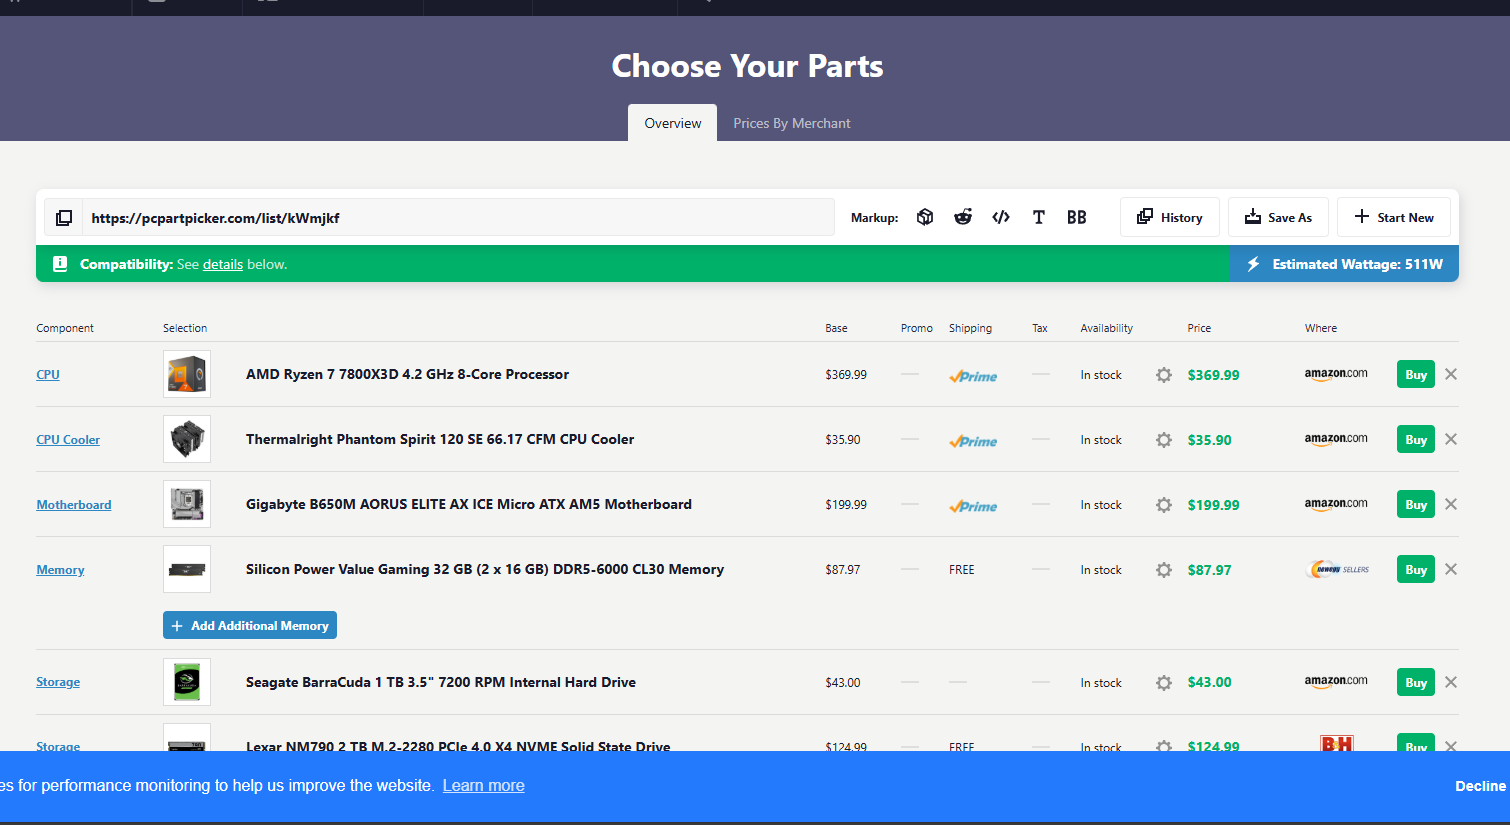Switch to Overview tab
The height and width of the screenshot is (825, 1510).
[673, 123]
